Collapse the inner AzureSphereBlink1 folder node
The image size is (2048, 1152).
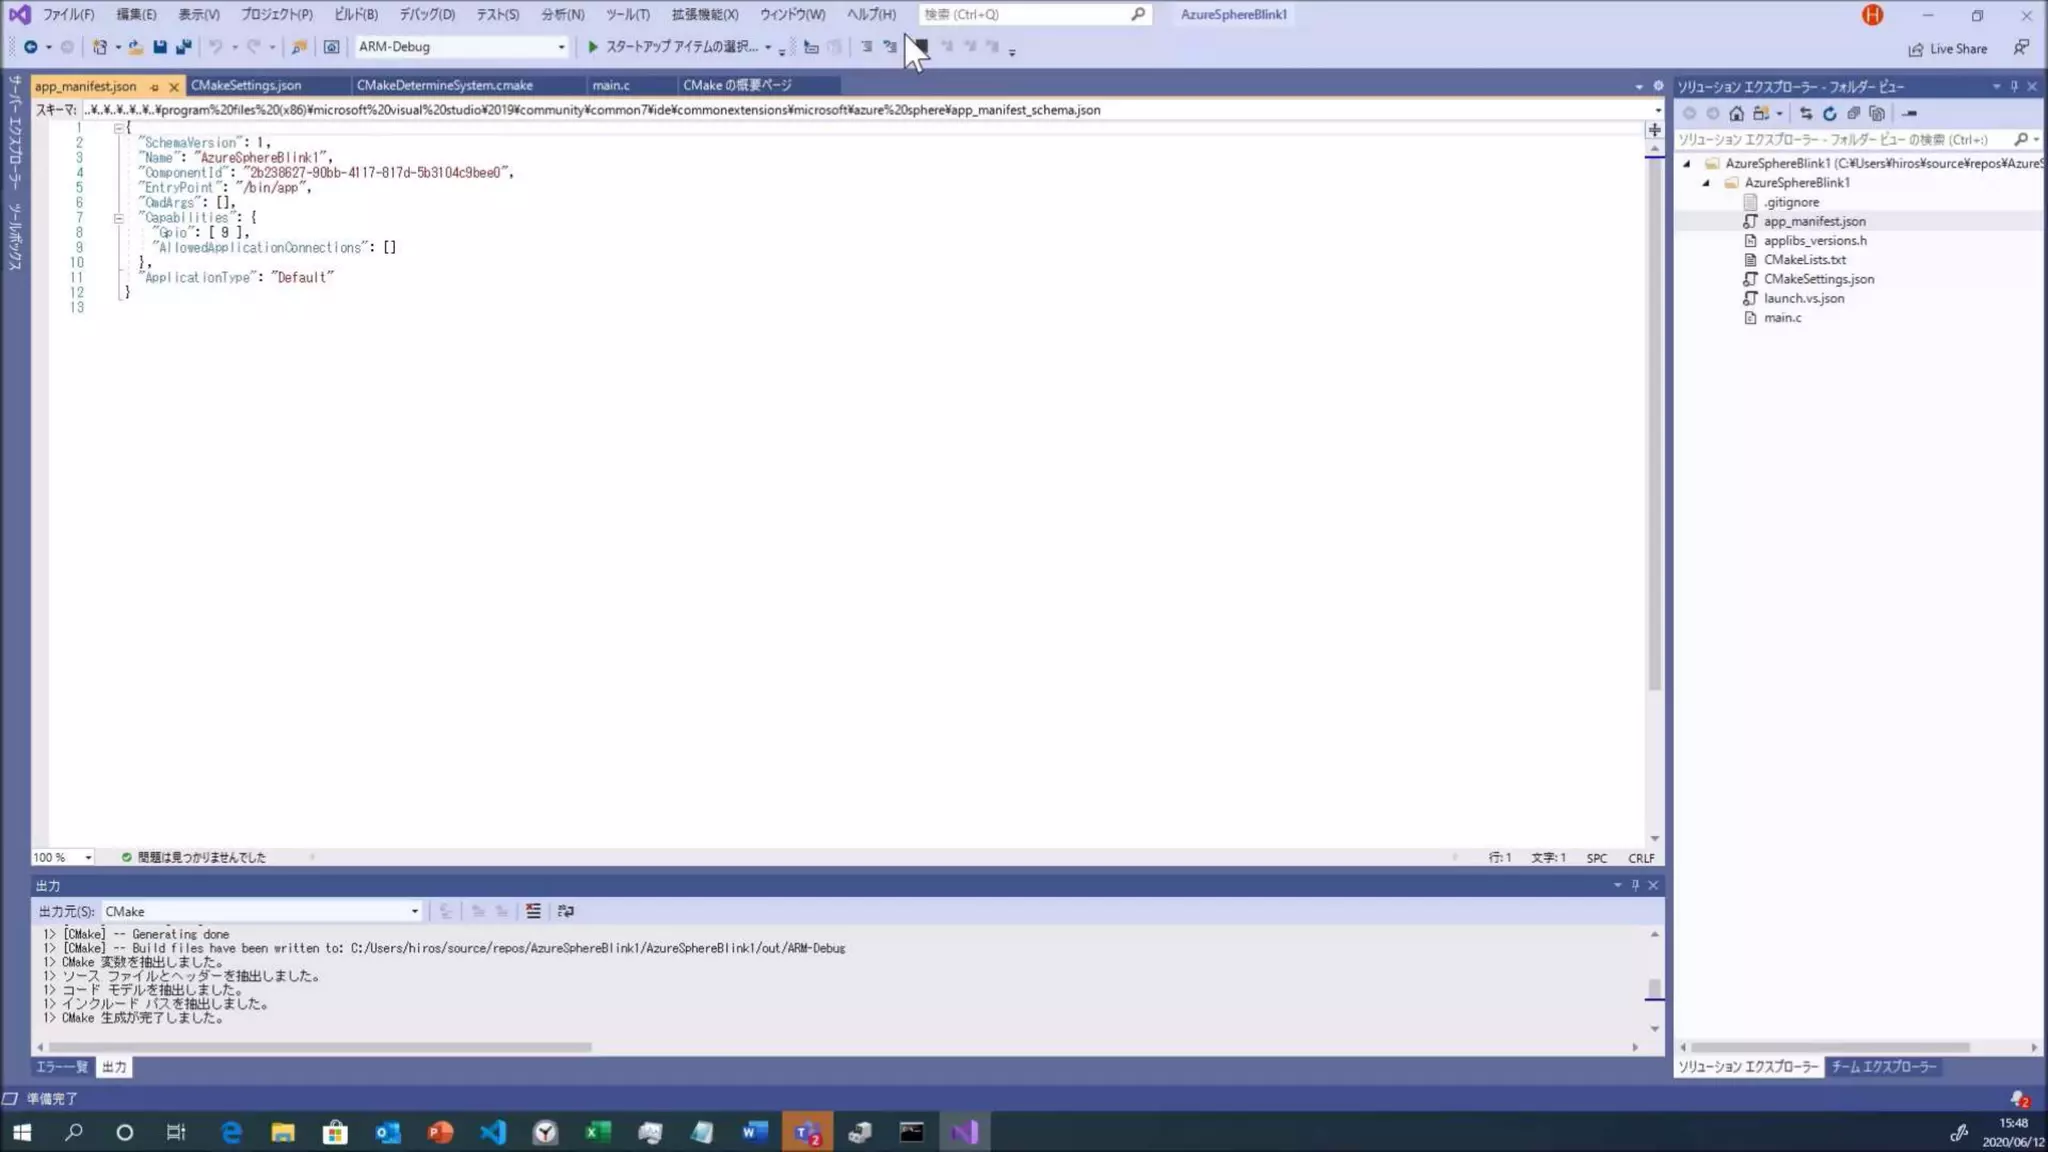click(x=1706, y=183)
